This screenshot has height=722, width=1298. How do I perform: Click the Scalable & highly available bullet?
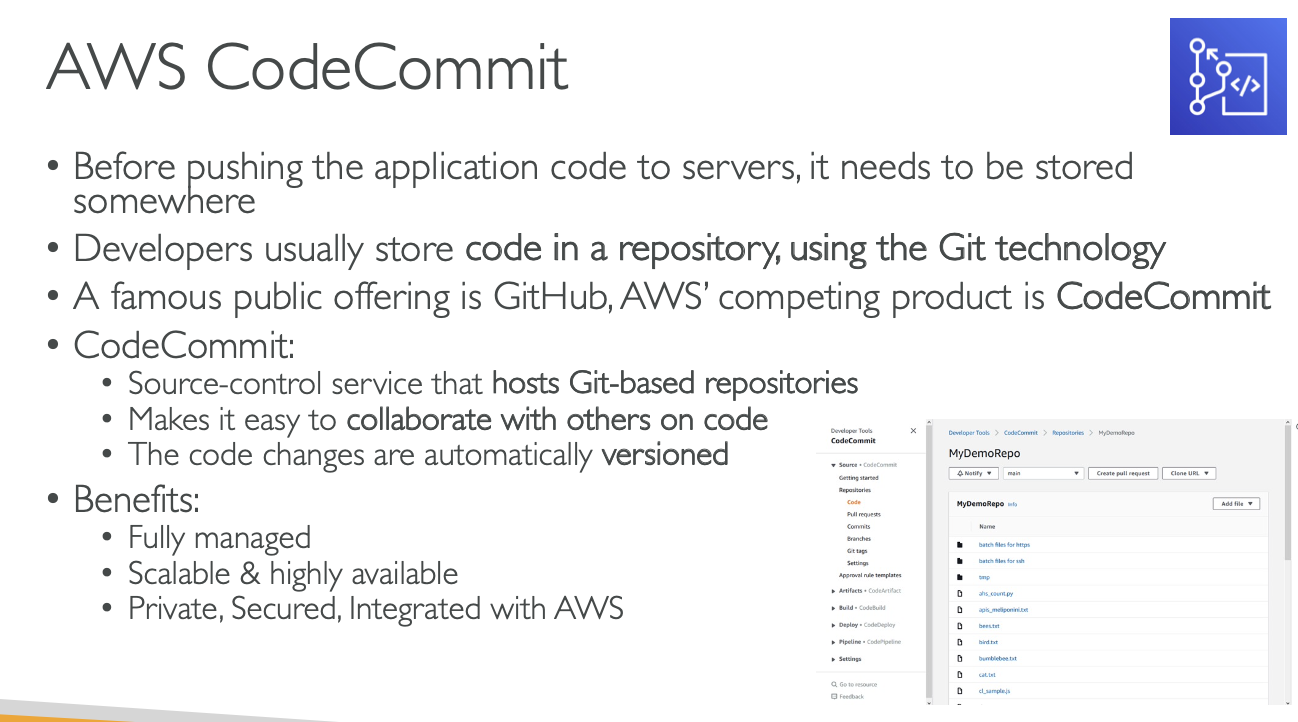pos(293,573)
